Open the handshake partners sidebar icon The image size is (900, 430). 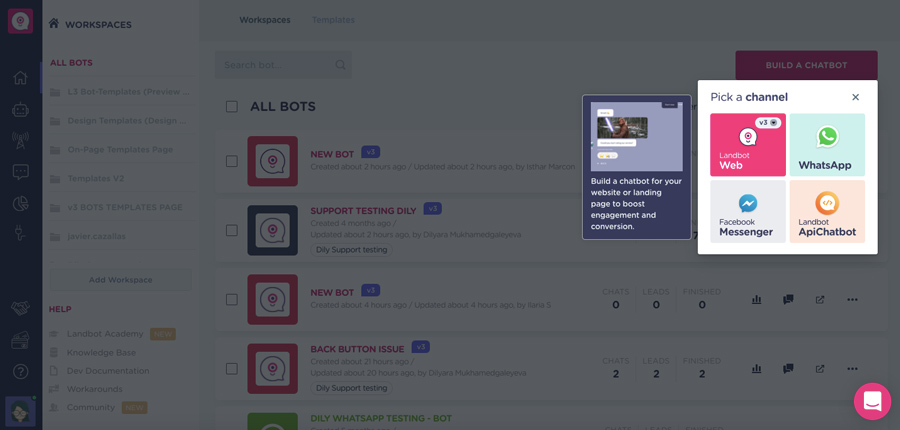(x=20, y=308)
